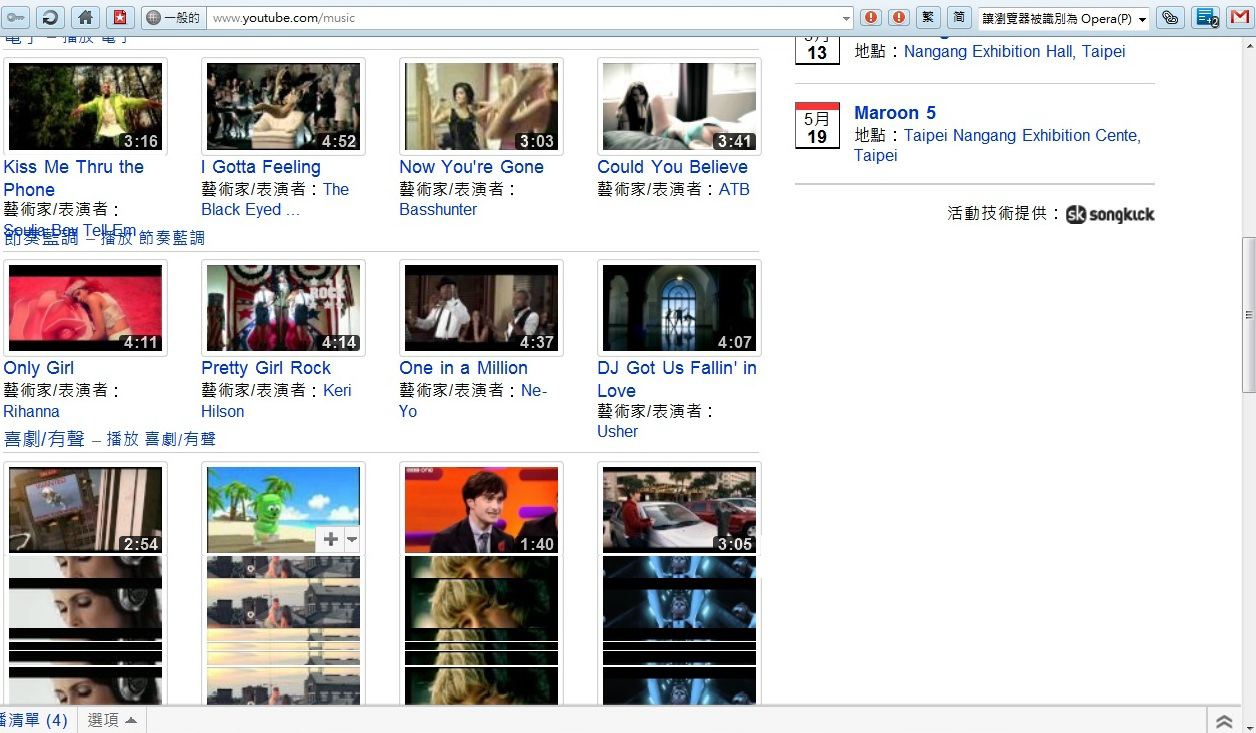This screenshot has height=733, width=1256.
Task: Open the 播清單 (4) playlist bar
Action: tap(34, 720)
